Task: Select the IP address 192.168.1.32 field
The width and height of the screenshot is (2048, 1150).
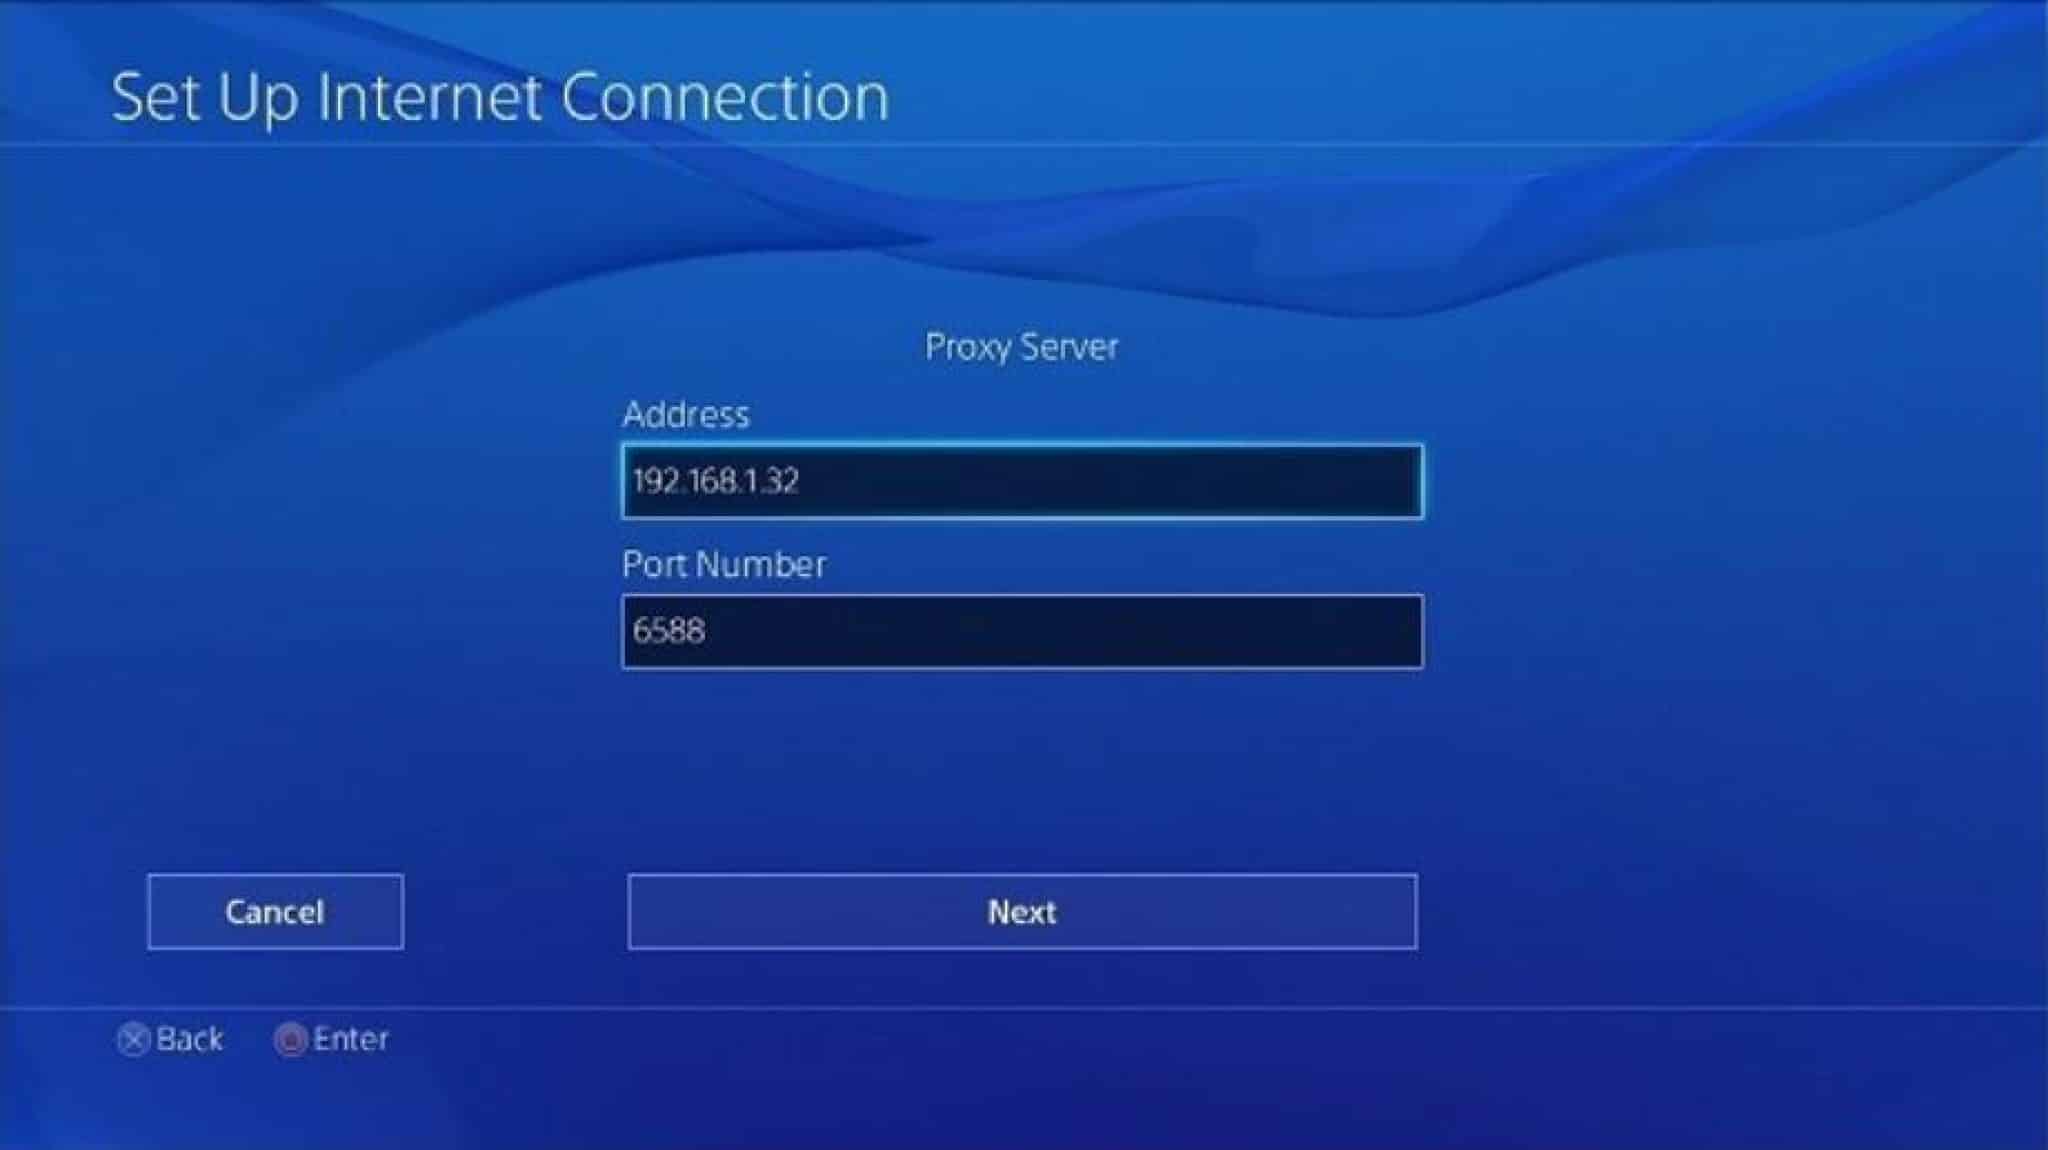Action: pos(1023,481)
